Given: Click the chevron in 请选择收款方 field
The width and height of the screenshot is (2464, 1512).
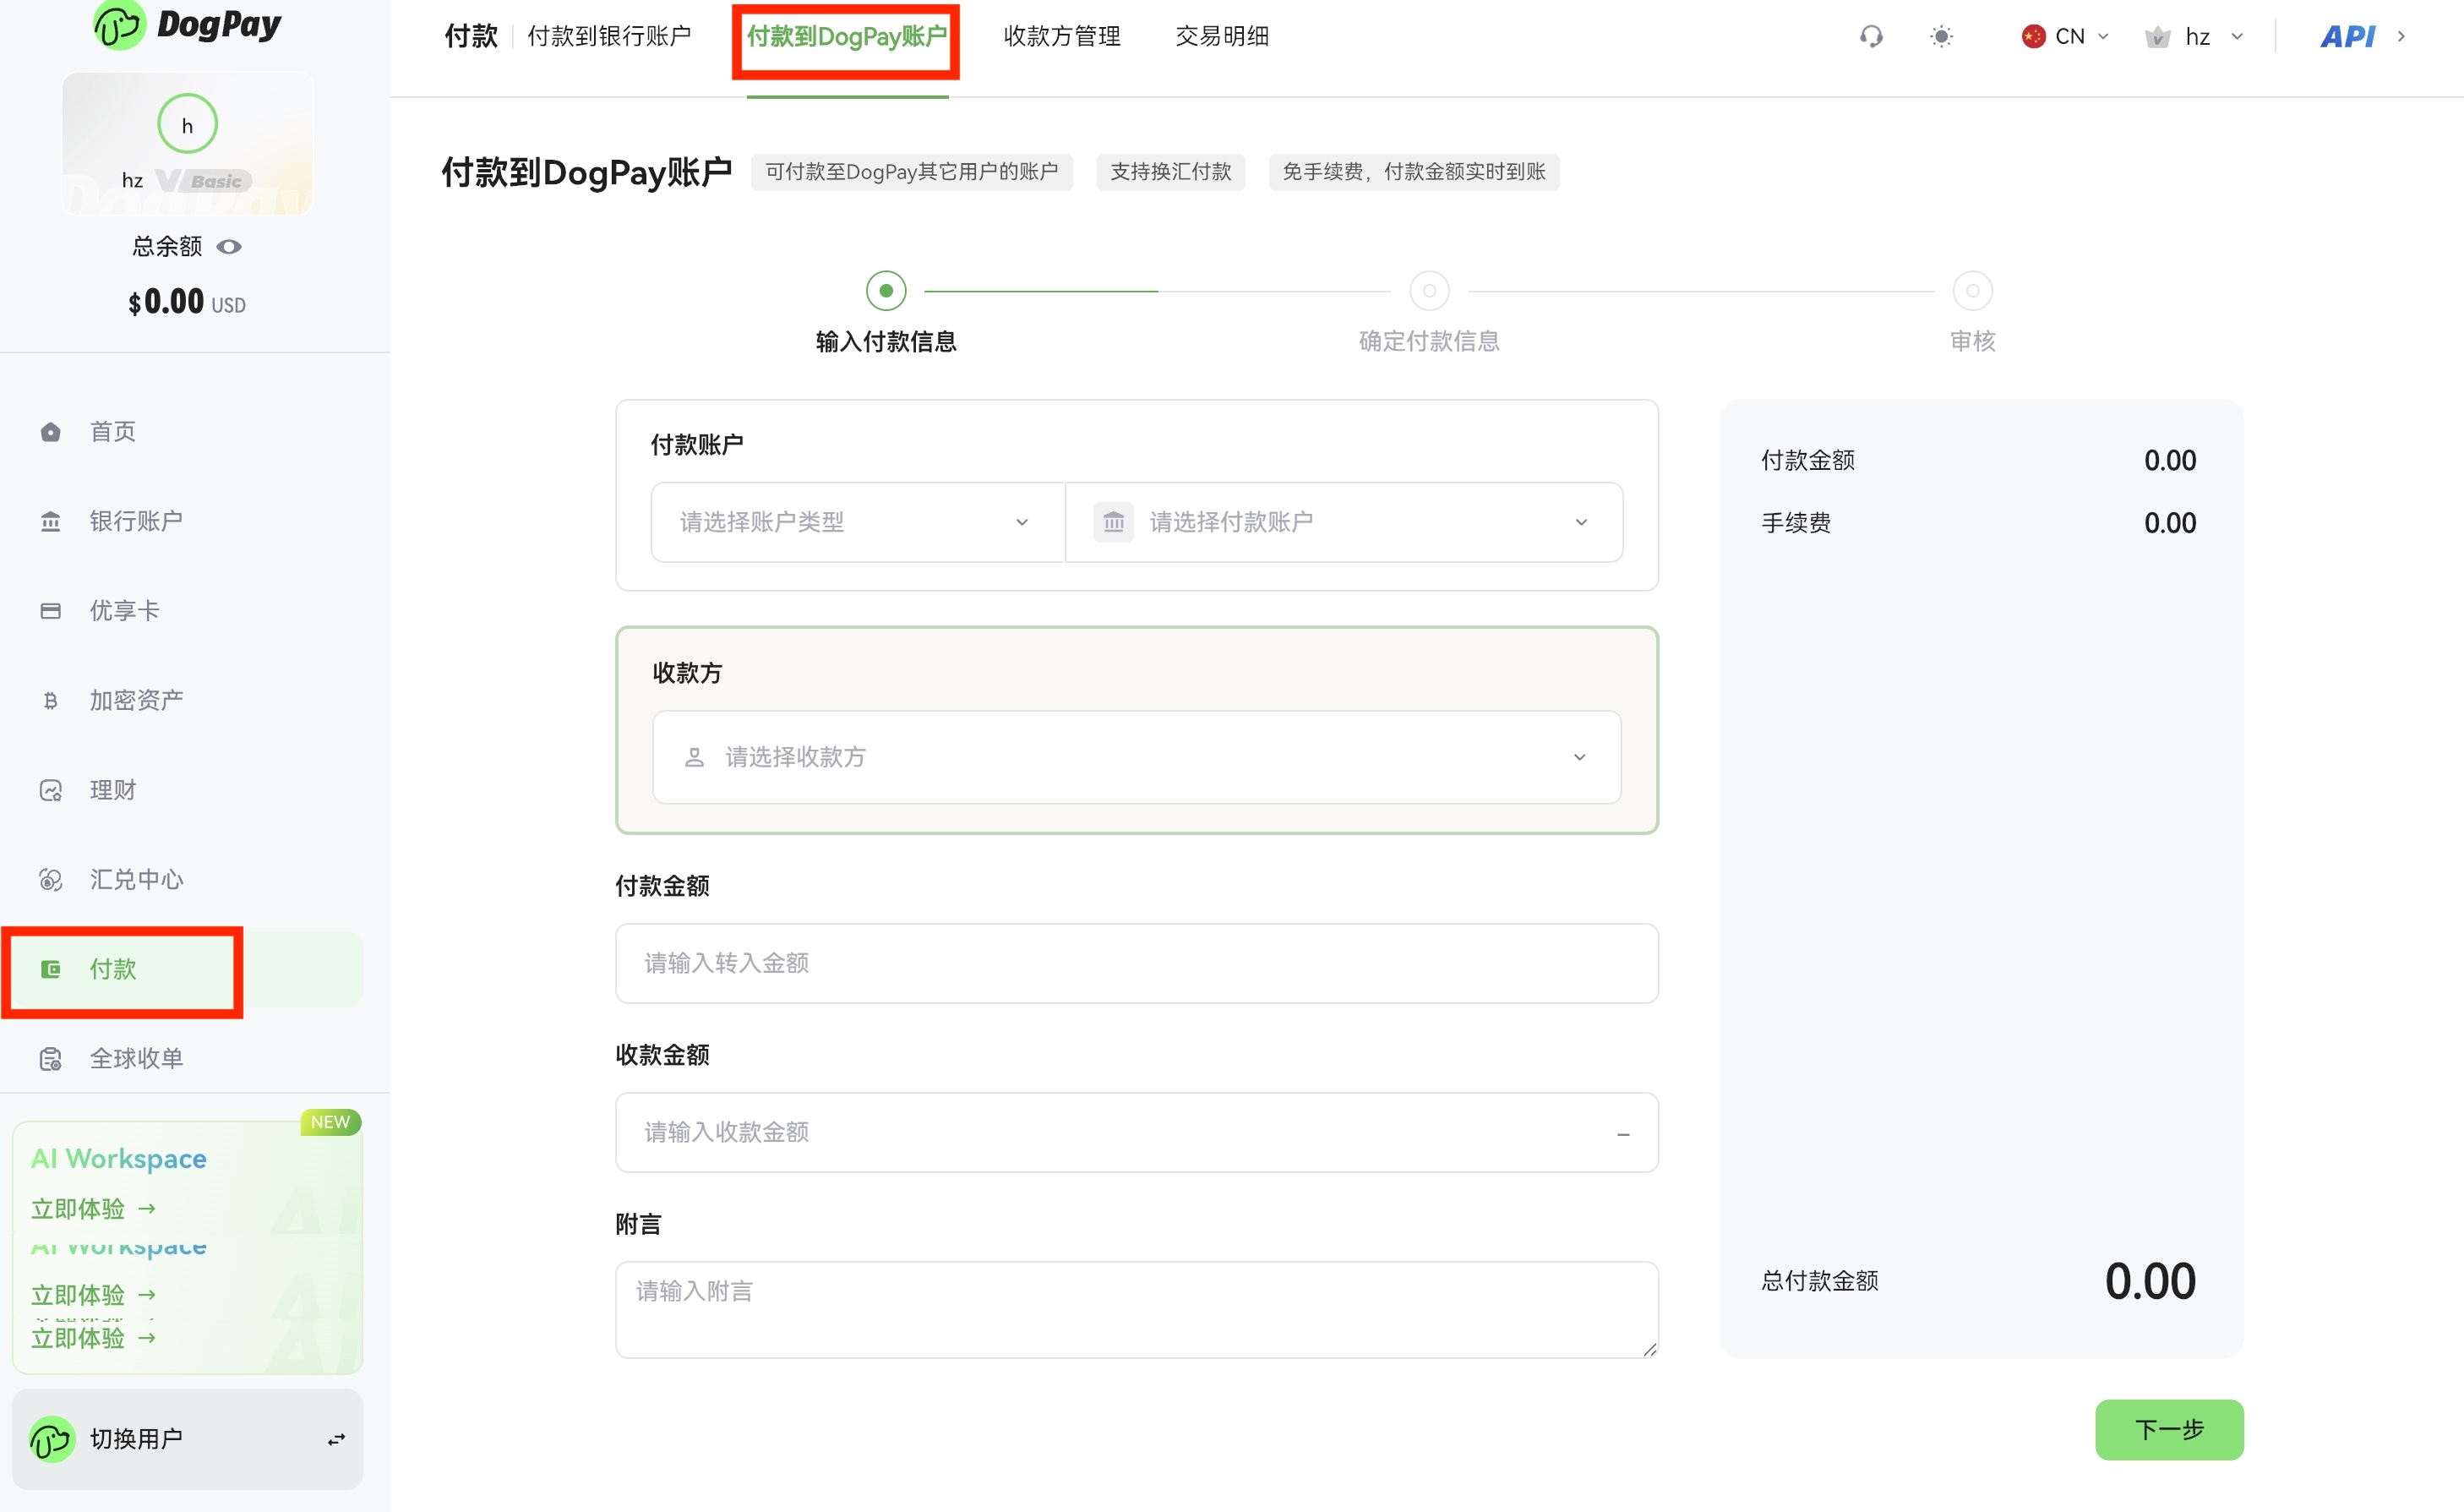Looking at the screenshot, I should [x=1579, y=757].
